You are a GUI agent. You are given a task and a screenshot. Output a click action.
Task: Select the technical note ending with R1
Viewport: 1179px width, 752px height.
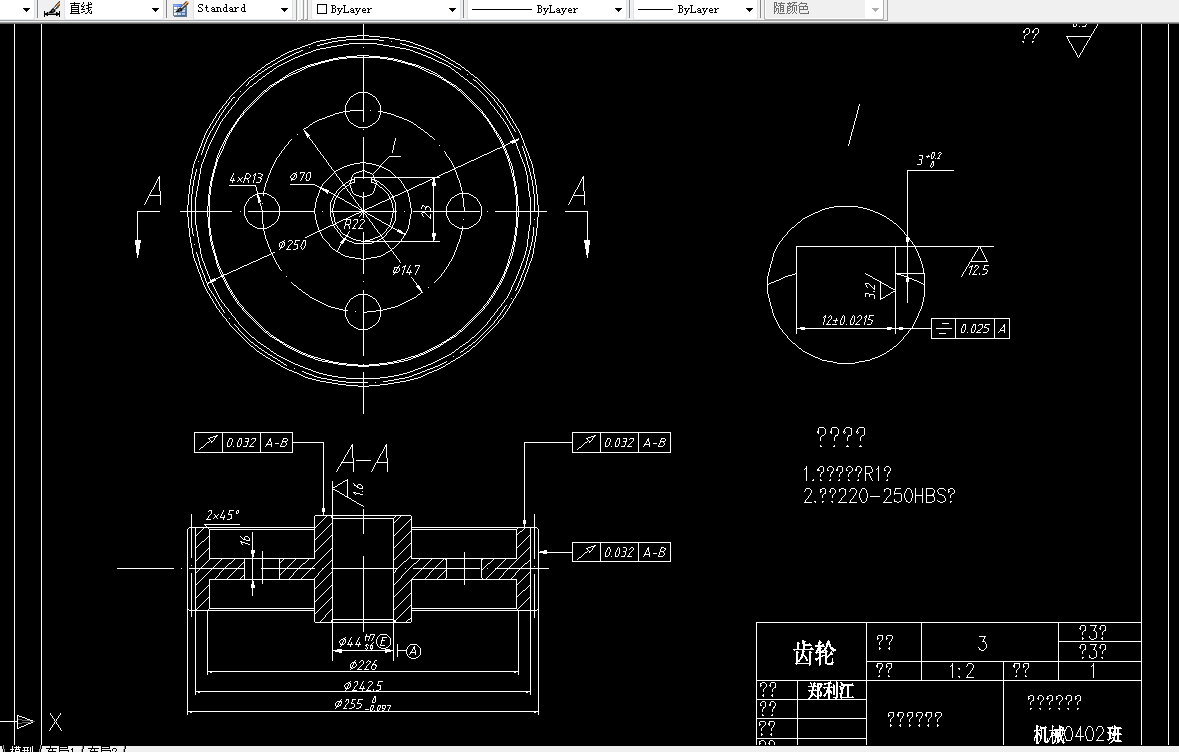pos(847,474)
